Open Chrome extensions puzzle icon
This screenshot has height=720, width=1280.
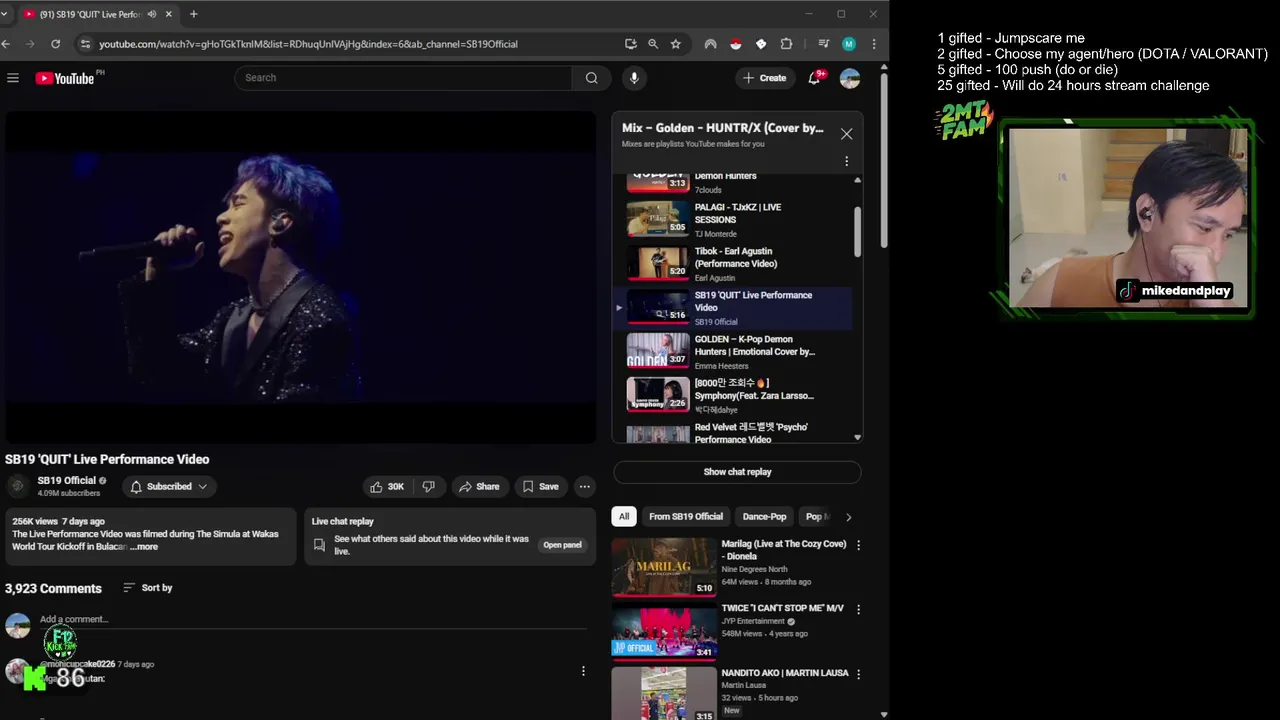[x=786, y=44]
